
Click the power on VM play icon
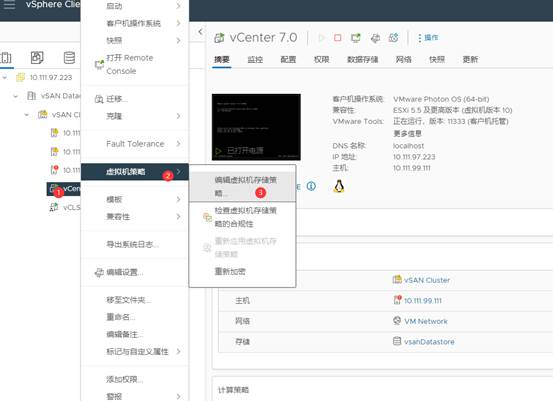pos(321,38)
